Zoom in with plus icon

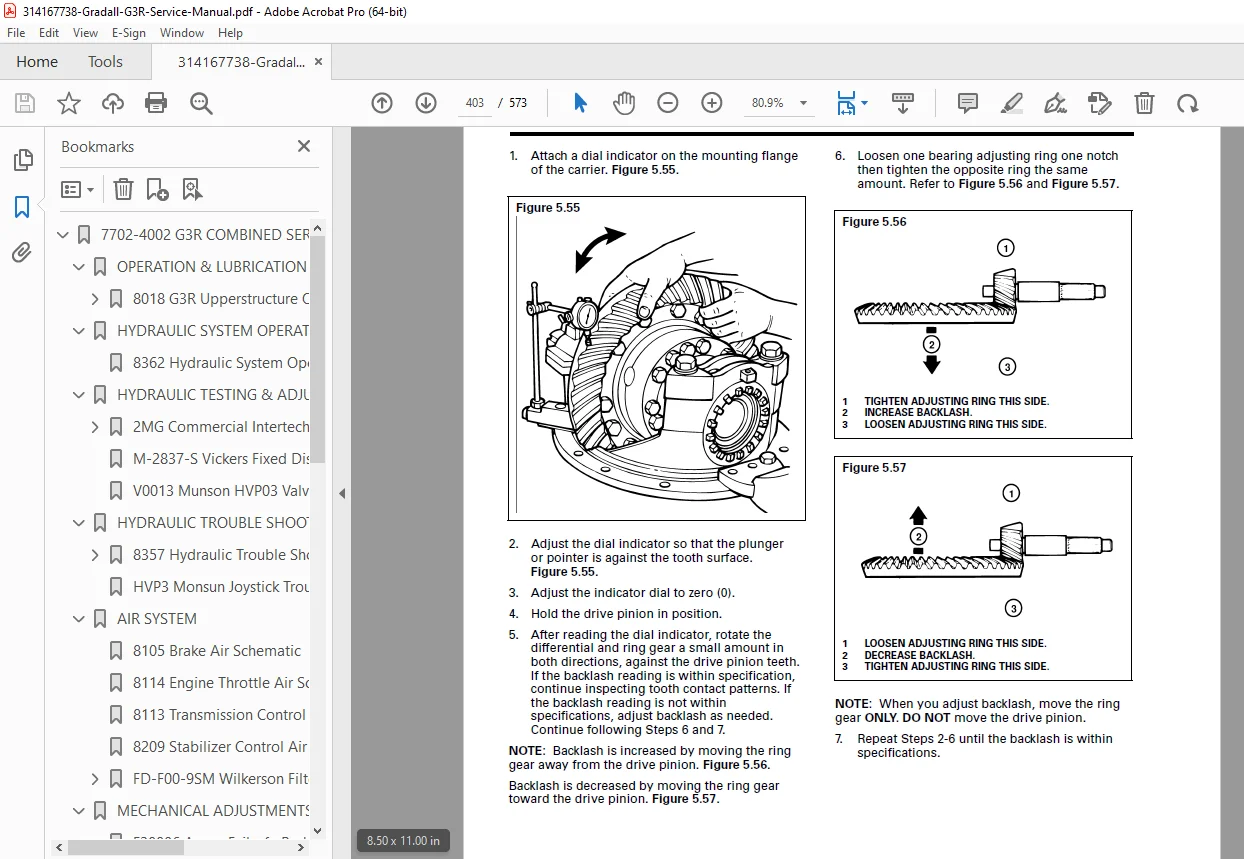pos(712,103)
